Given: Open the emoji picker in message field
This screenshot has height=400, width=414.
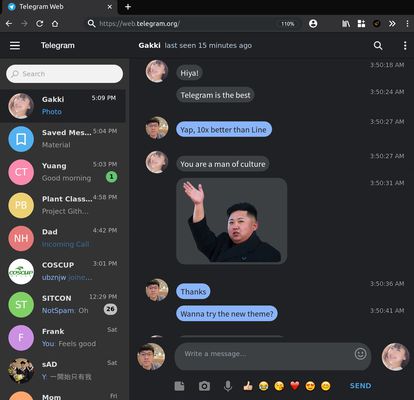Looking at the screenshot, I should pos(360,354).
